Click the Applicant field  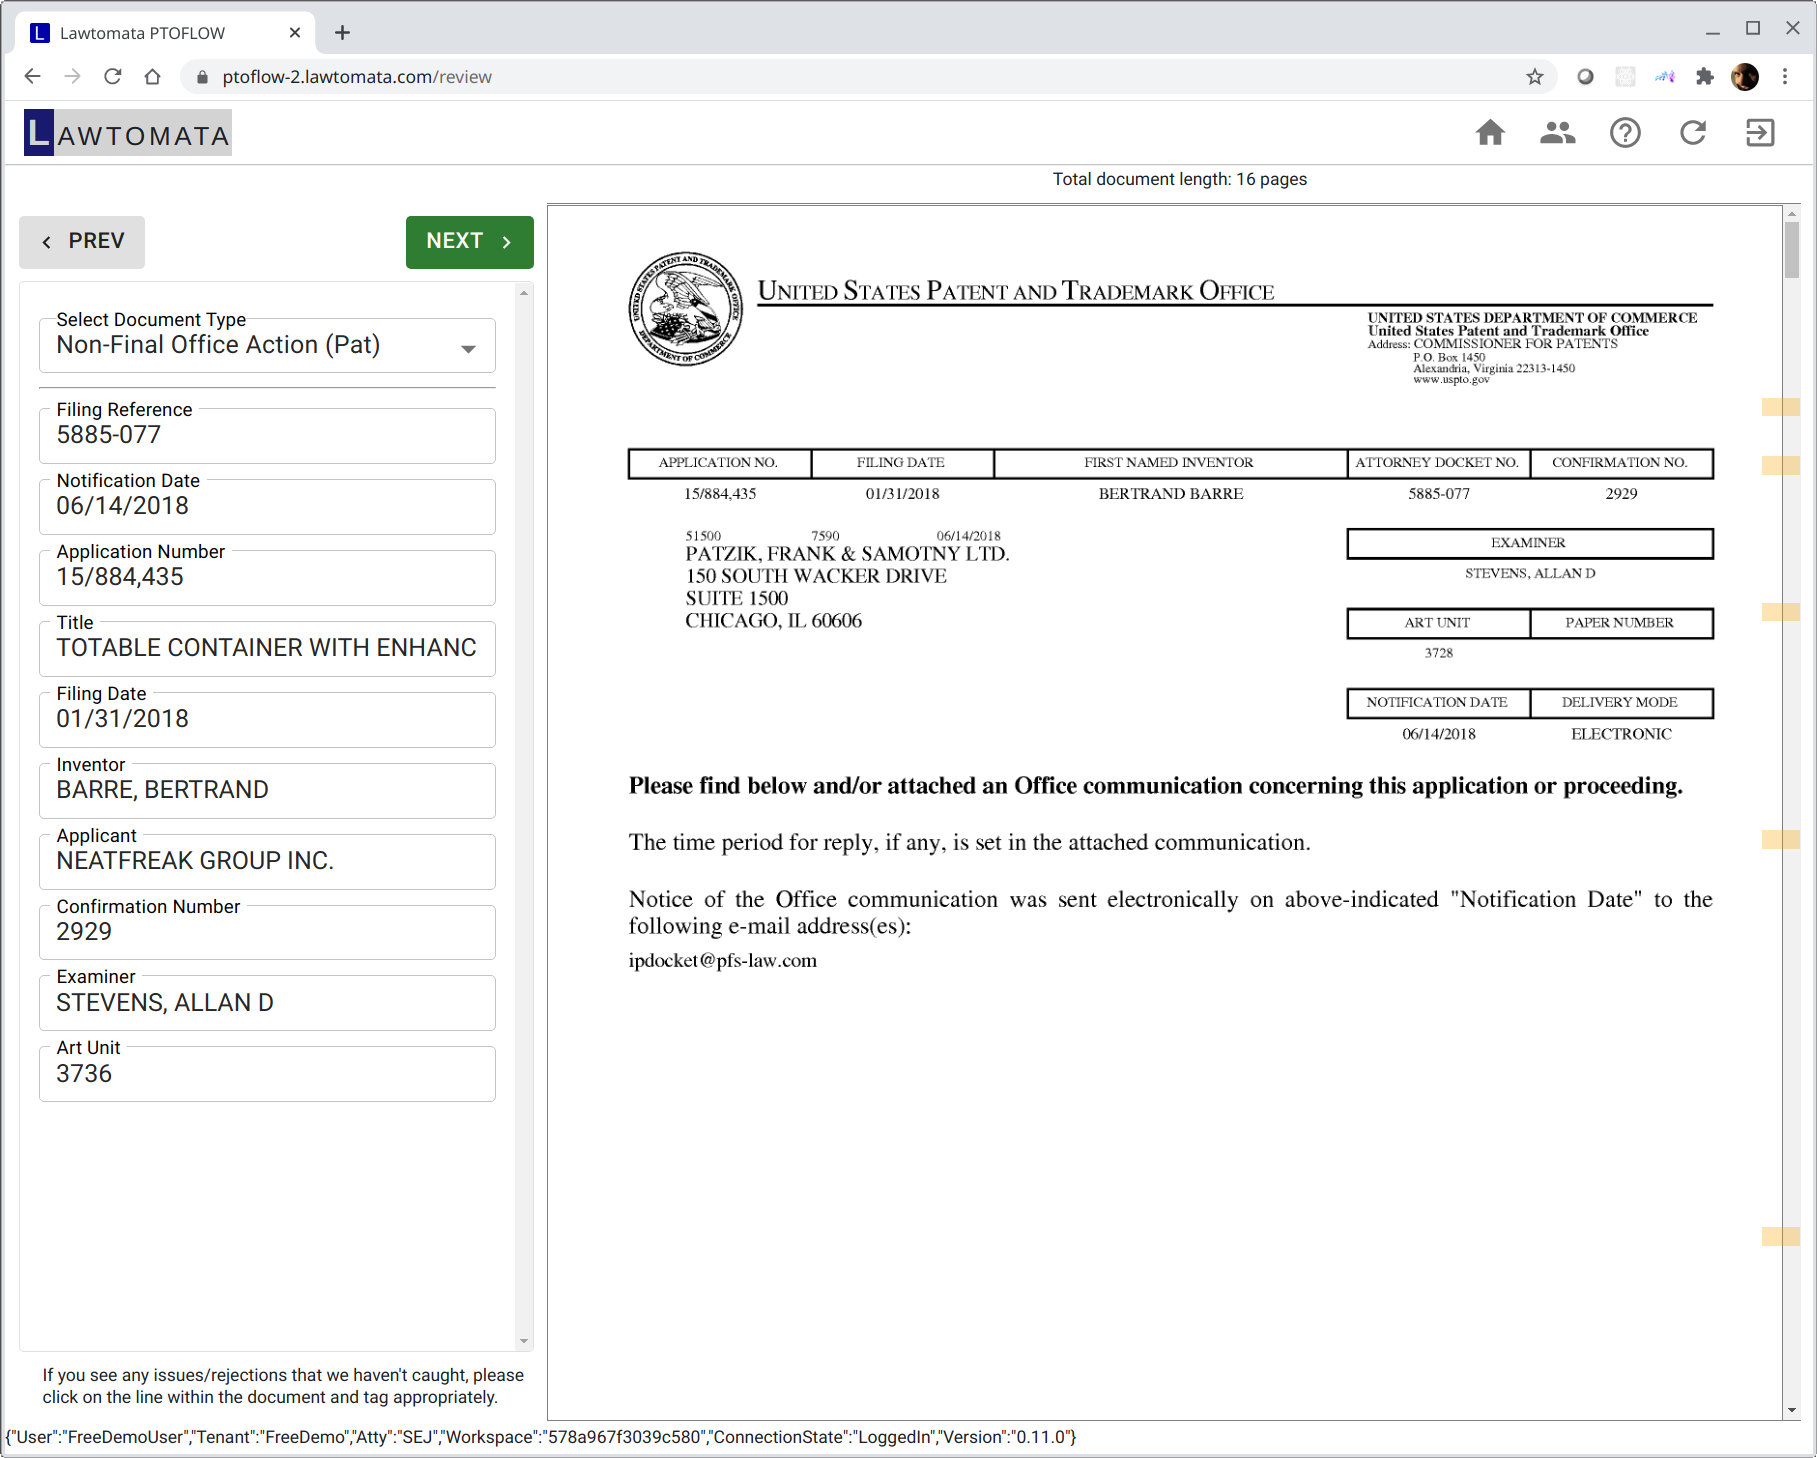pos(267,862)
